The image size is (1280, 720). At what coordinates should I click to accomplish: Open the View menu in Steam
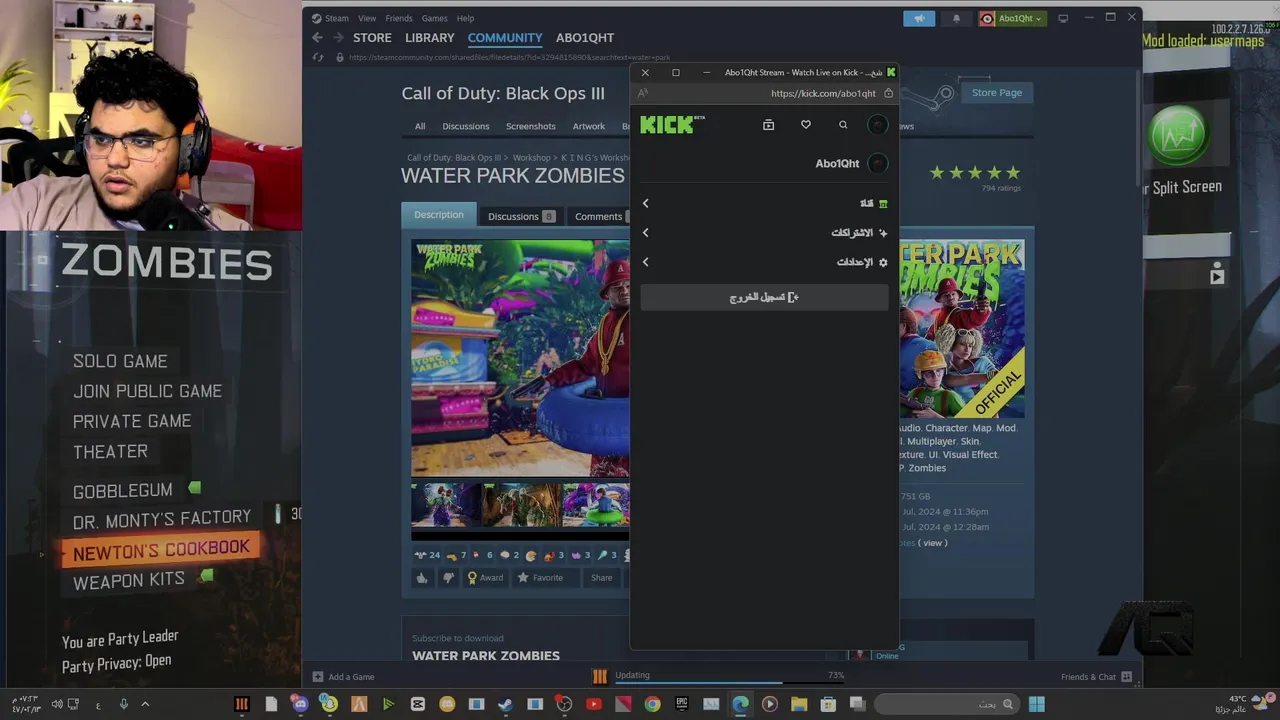367,18
